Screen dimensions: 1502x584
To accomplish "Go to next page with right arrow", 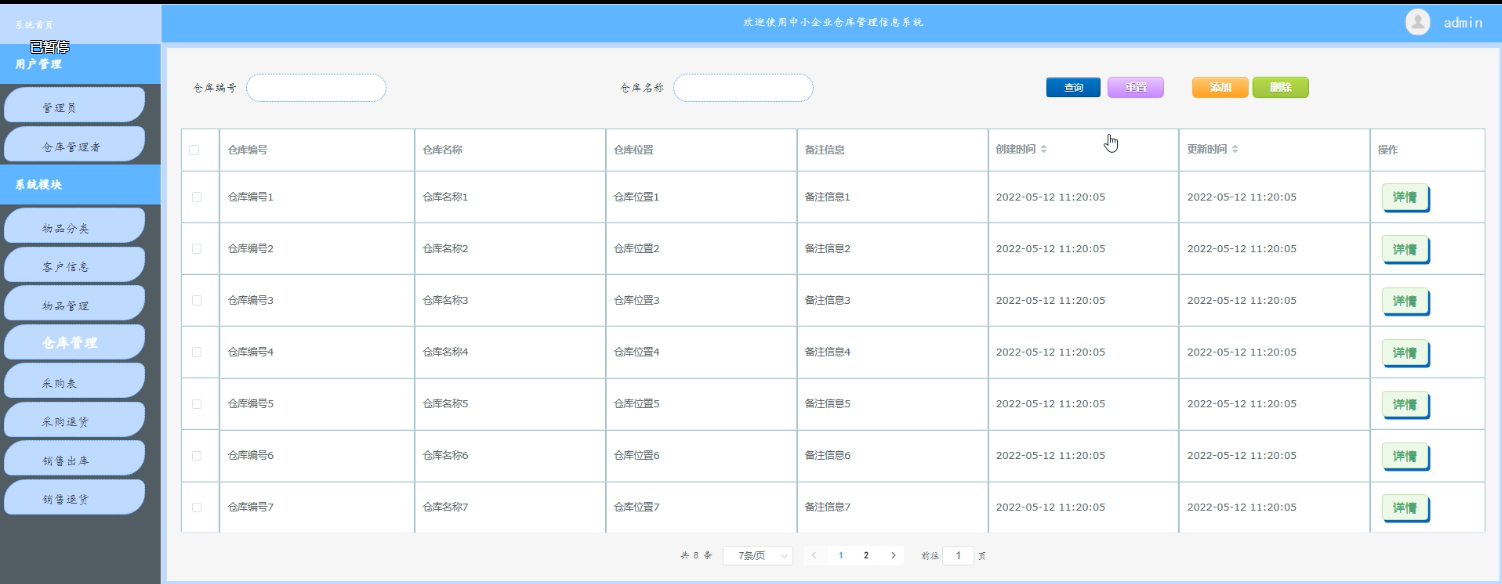I will point(893,555).
